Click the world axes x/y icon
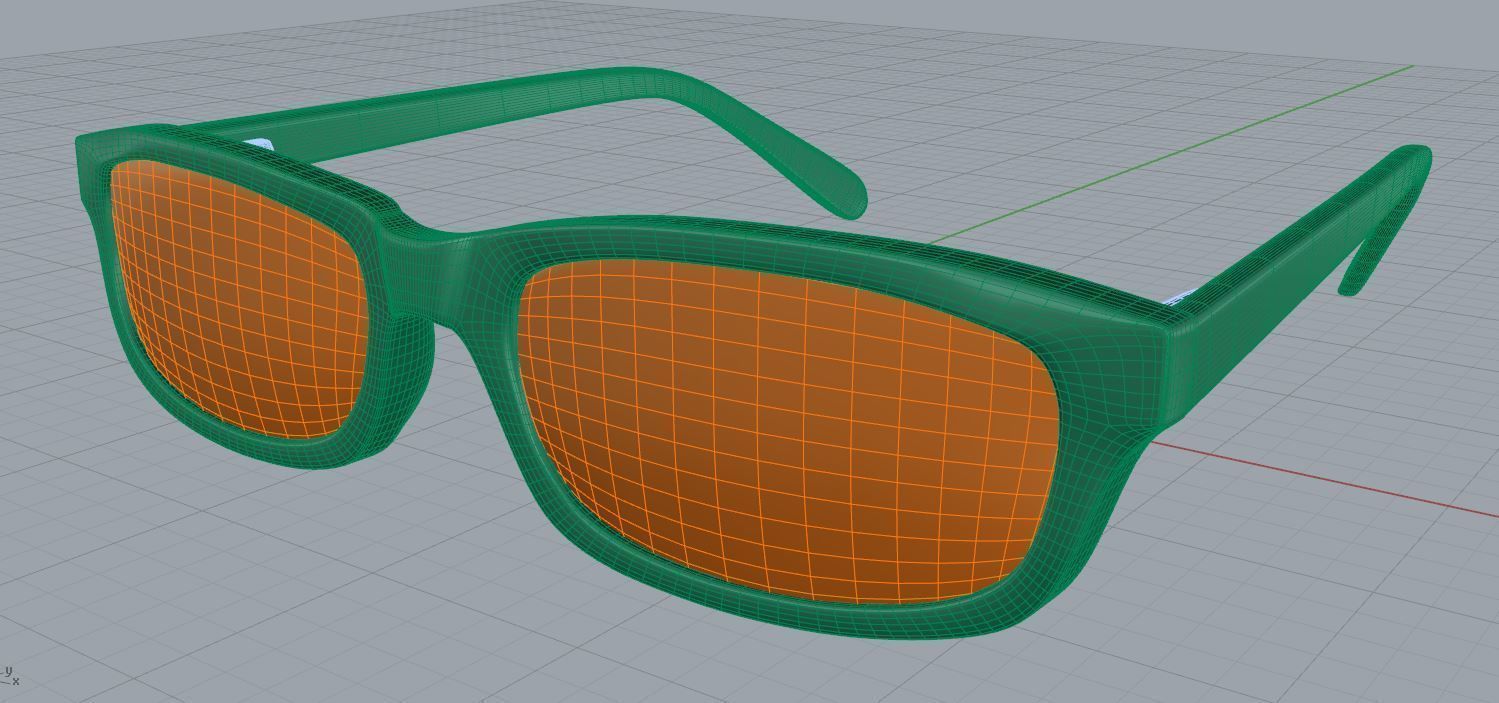This screenshot has height=703, width=1499. 10,675
